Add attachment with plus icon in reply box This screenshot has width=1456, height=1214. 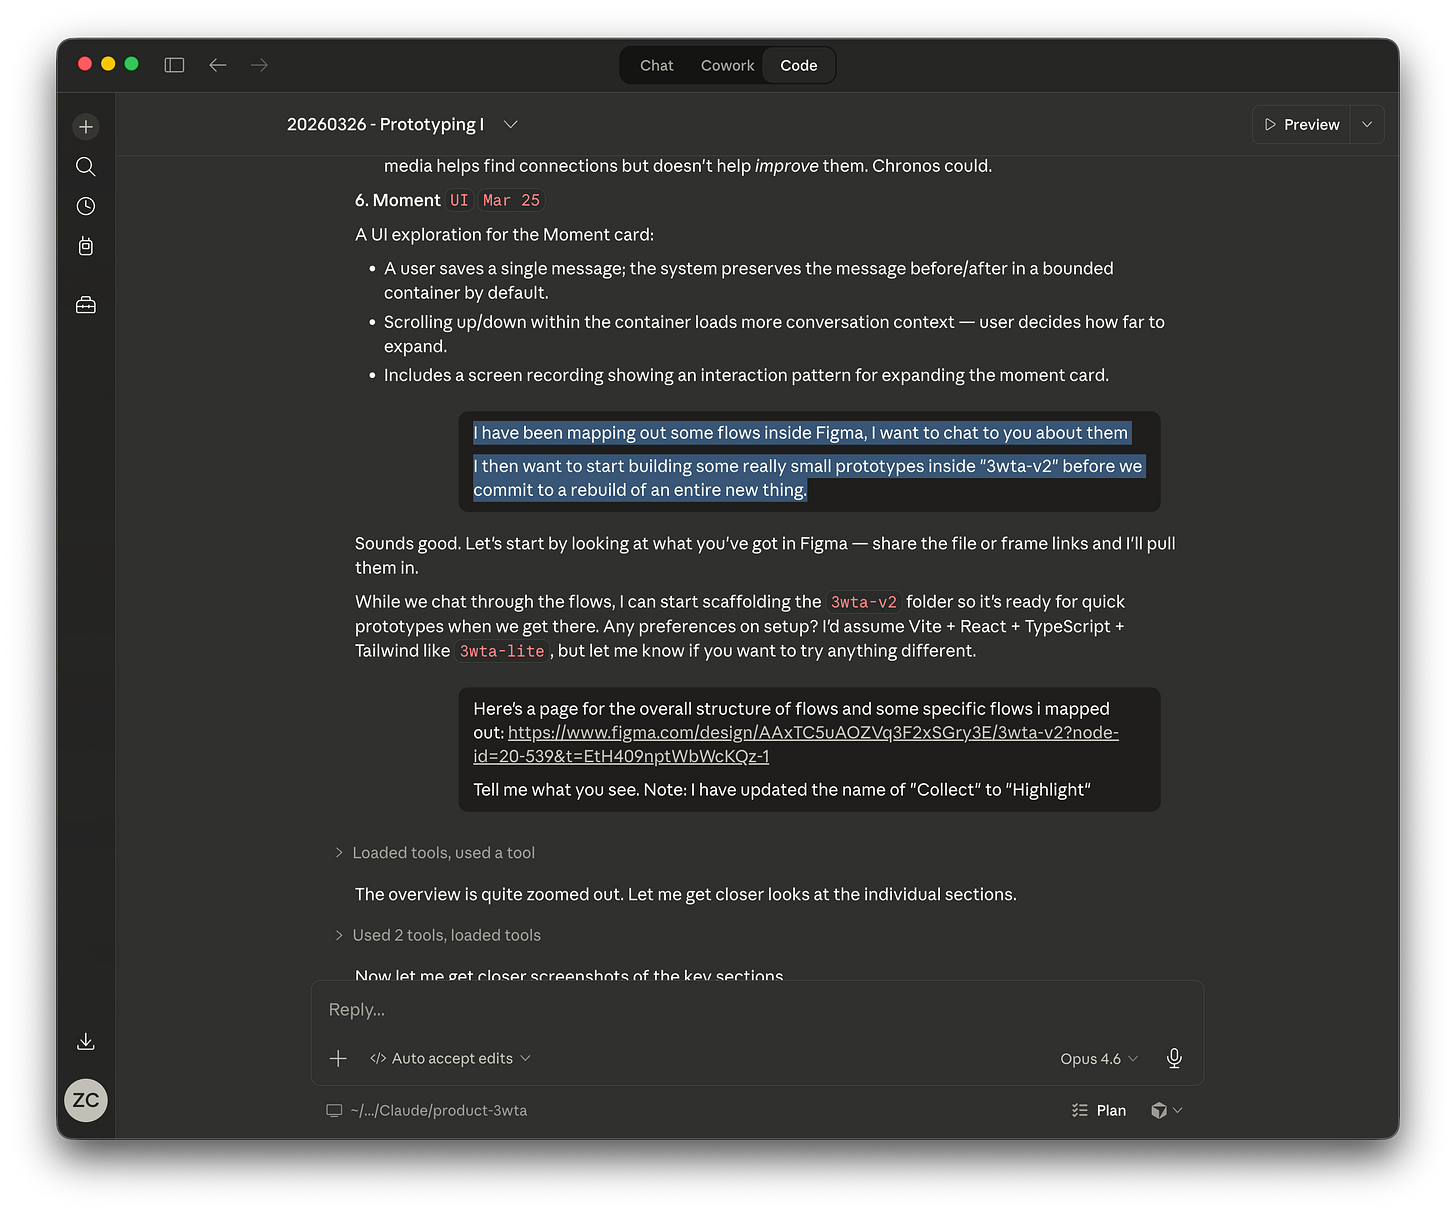click(338, 1058)
